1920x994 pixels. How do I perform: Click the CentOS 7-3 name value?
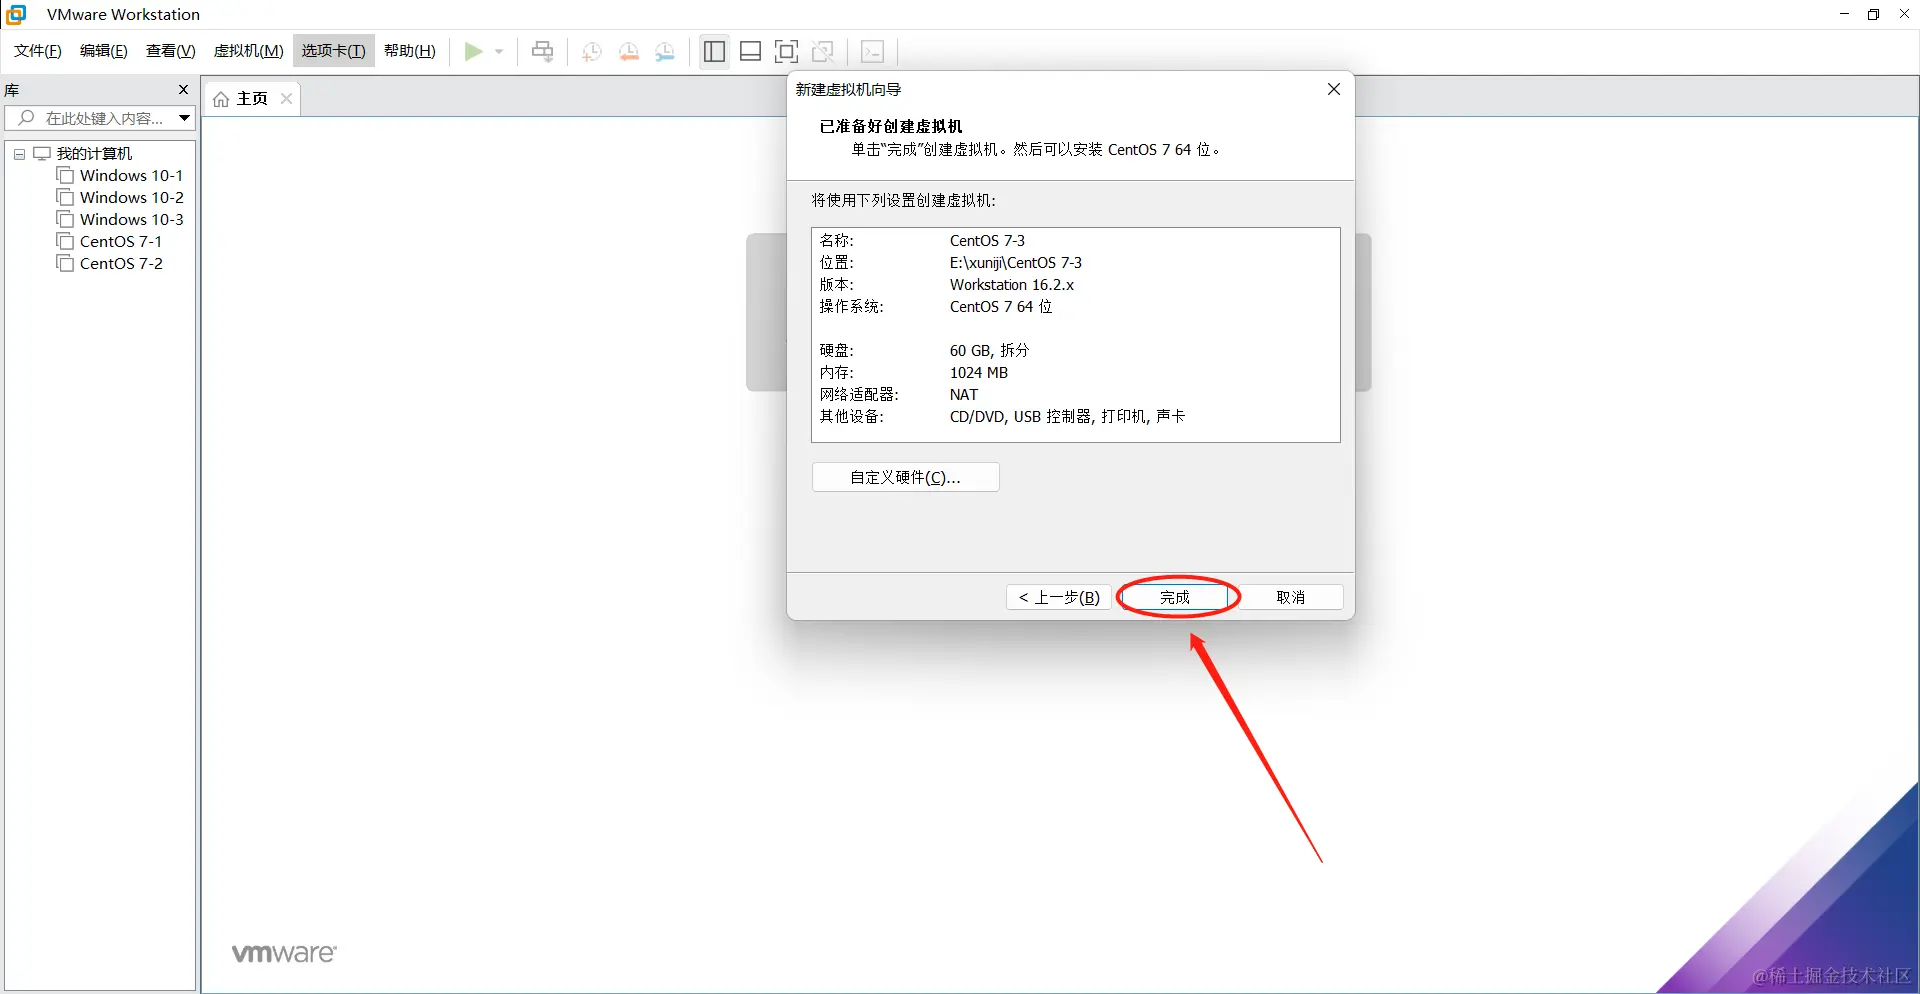987,240
